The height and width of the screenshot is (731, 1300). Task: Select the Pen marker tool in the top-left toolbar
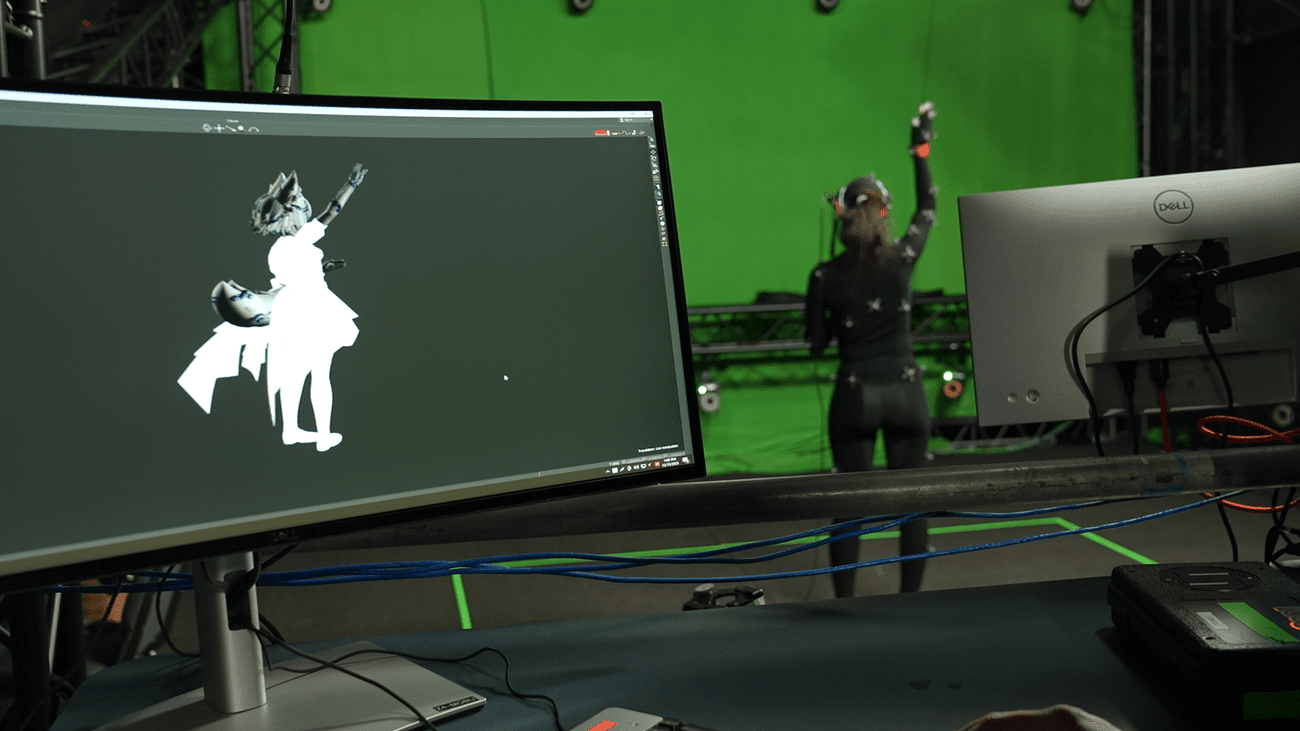230,130
